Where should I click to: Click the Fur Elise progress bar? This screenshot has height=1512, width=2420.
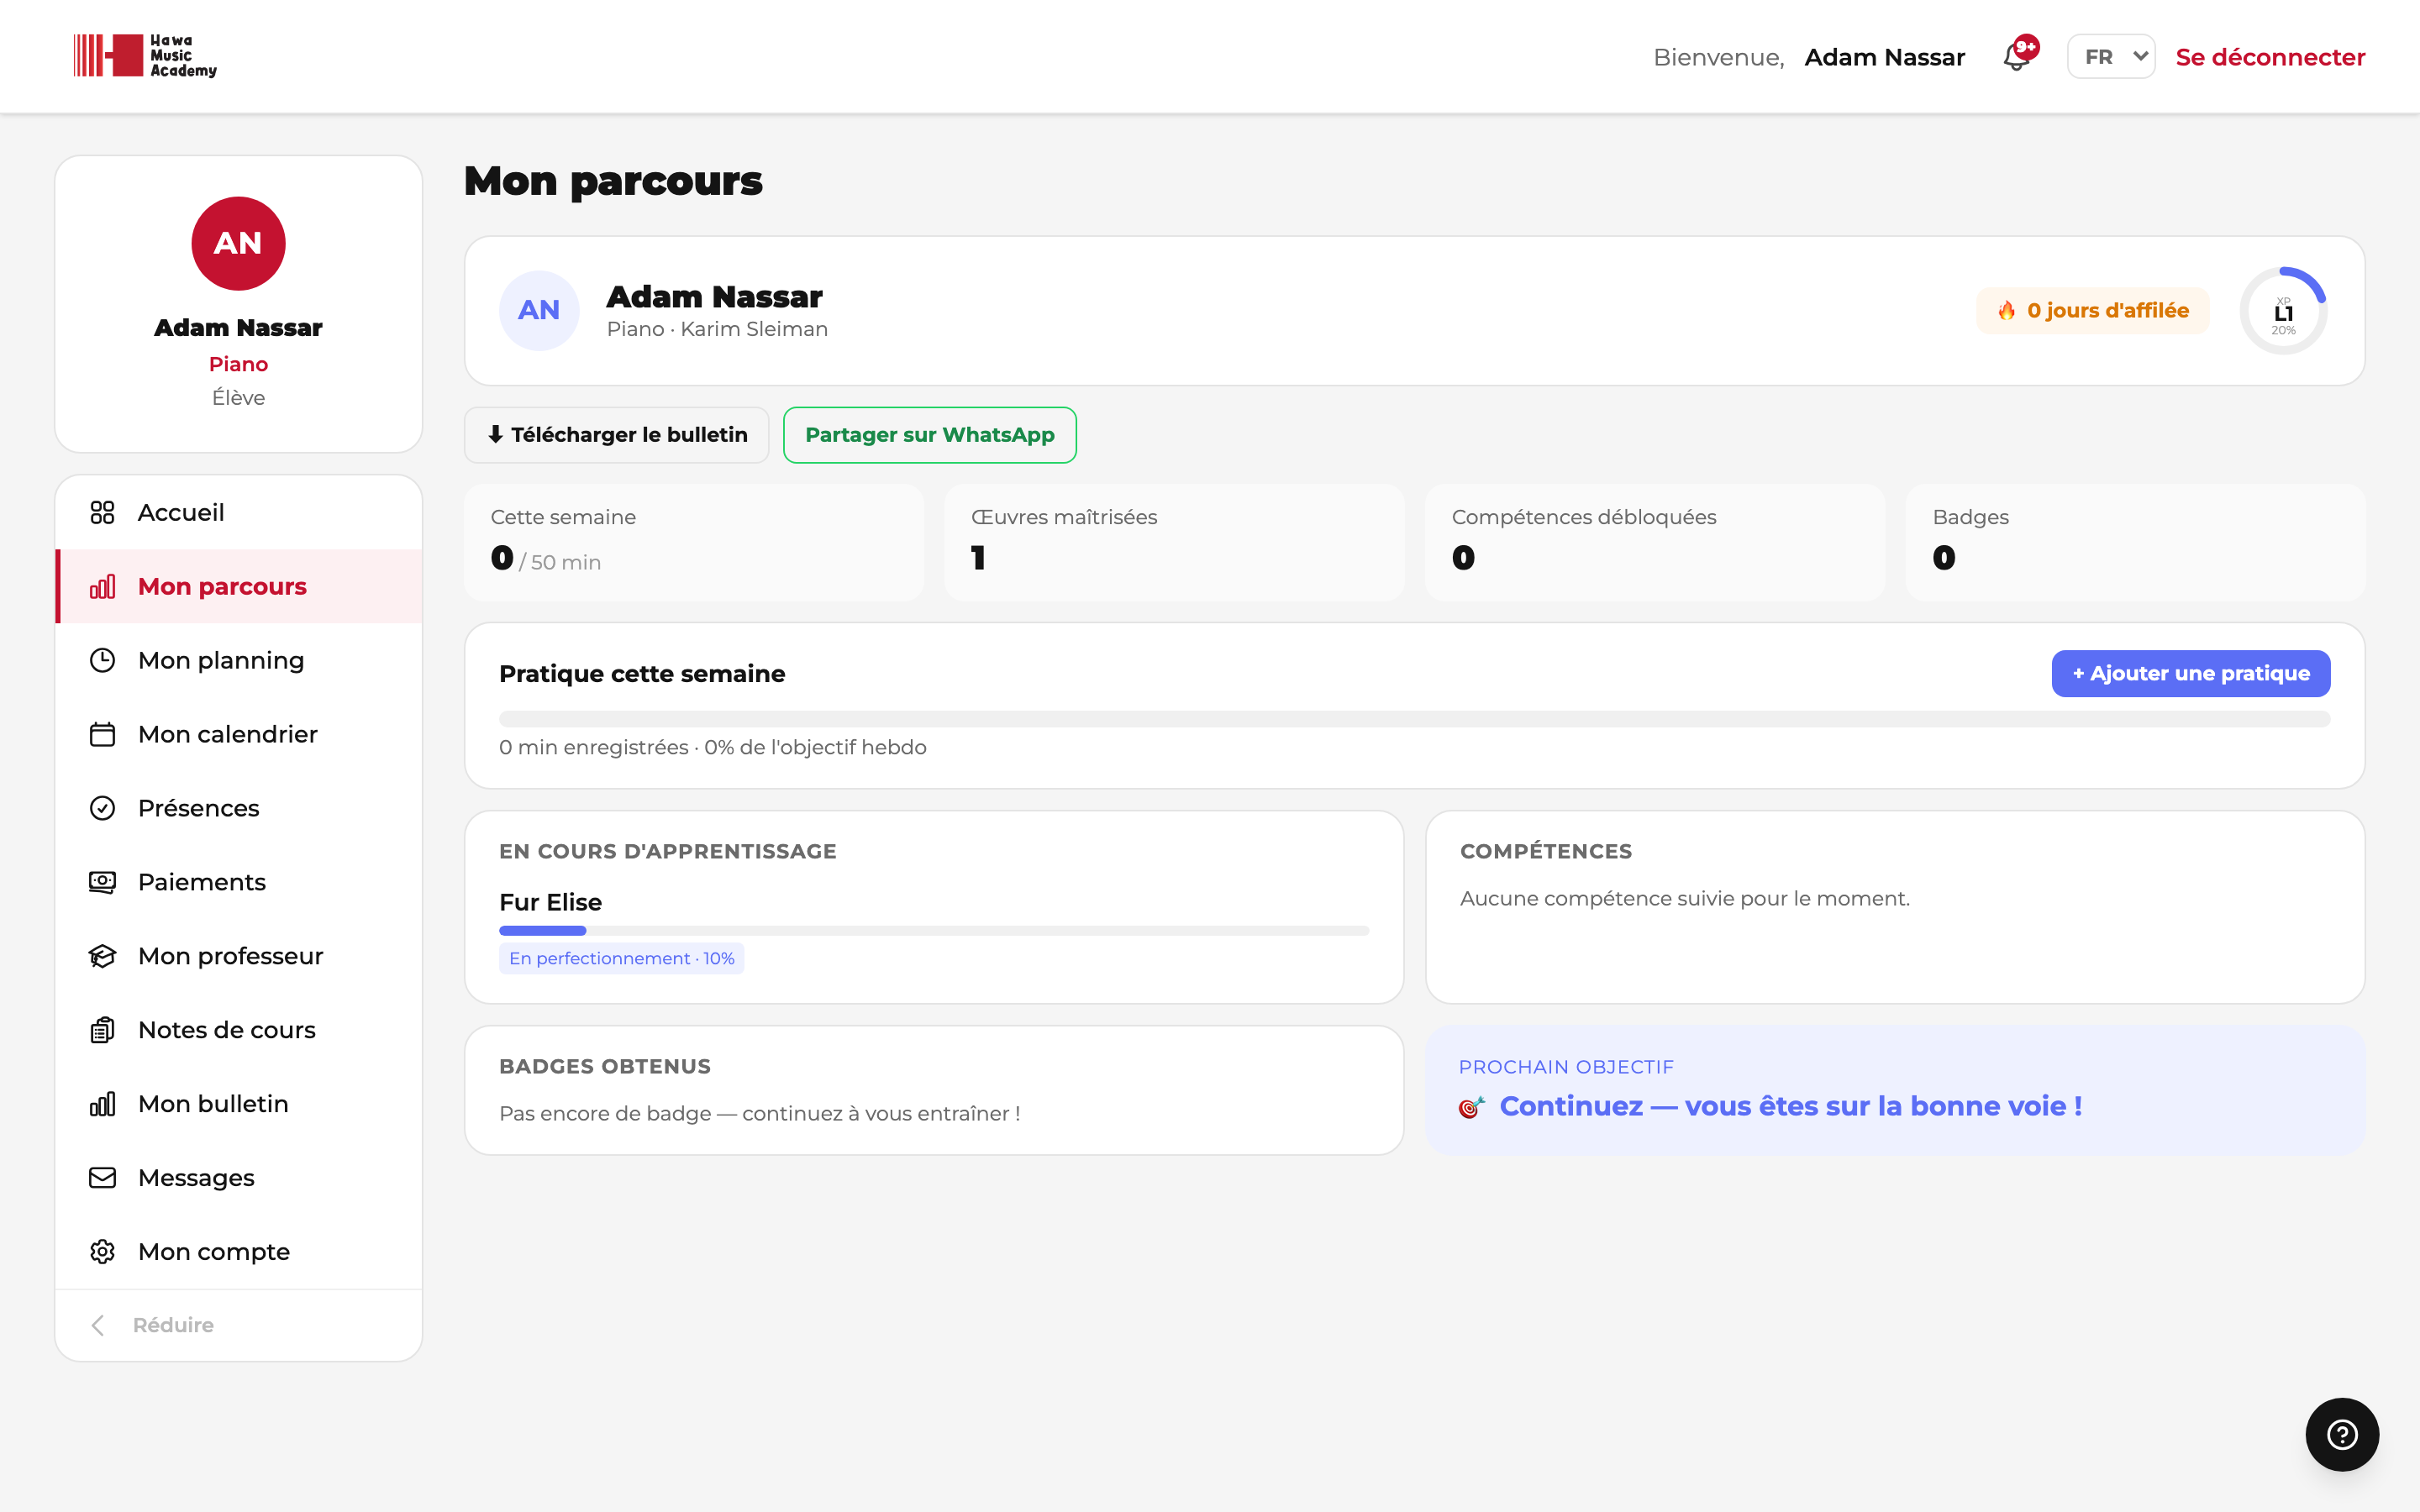(934, 931)
